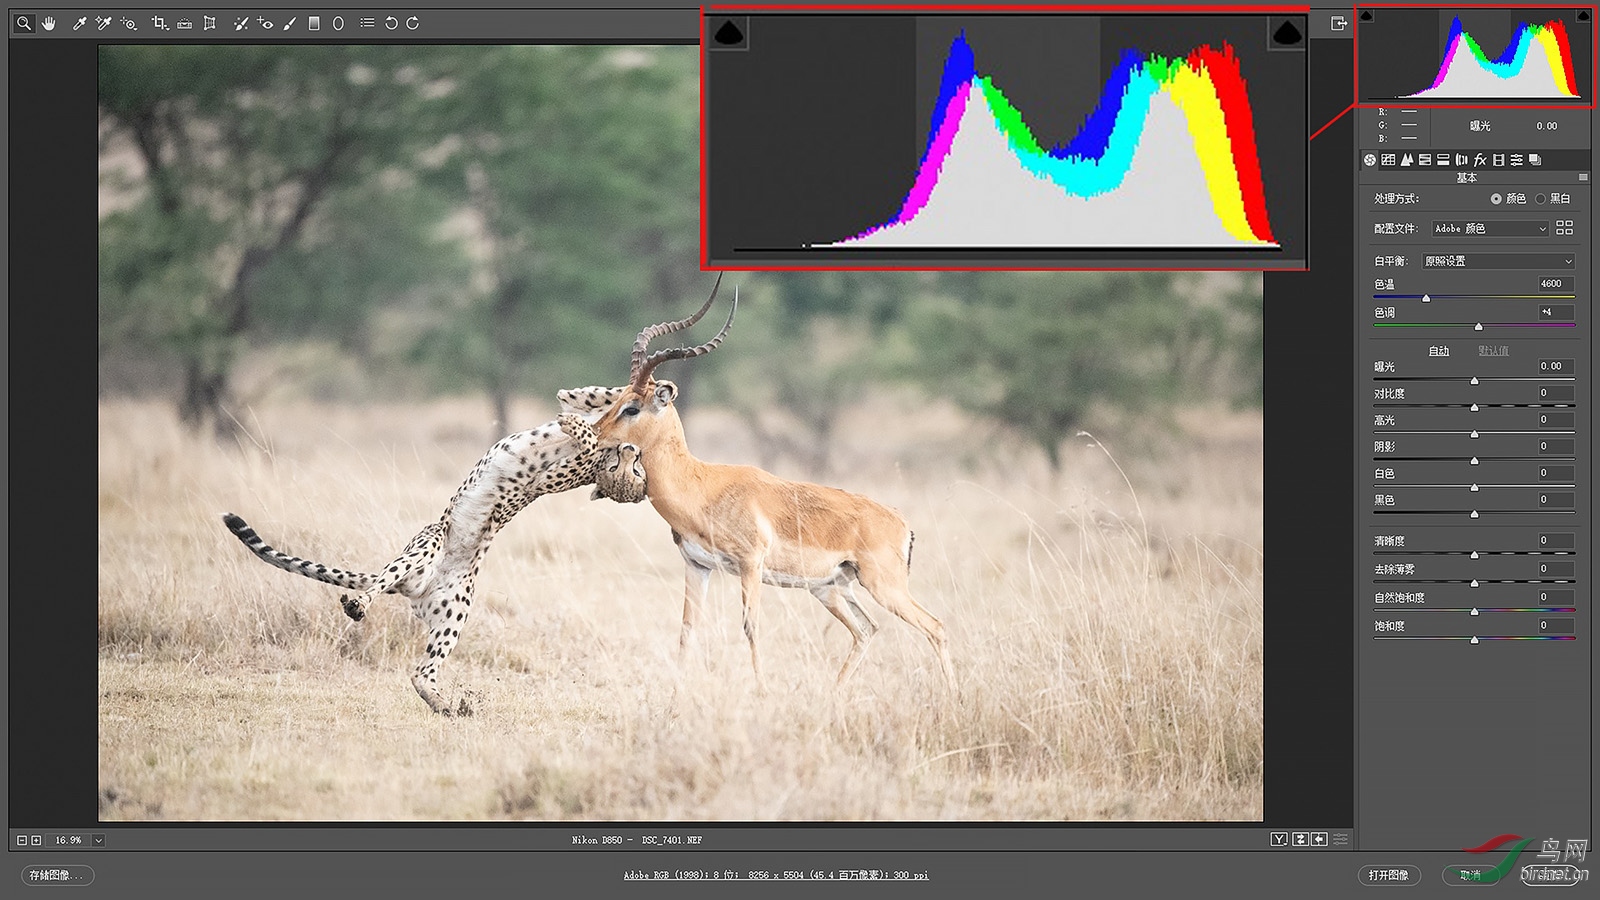Toggle the highlight clipping warning in histogram
The width and height of the screenshot is (1600, 900).
click(x=1583, y=16)
